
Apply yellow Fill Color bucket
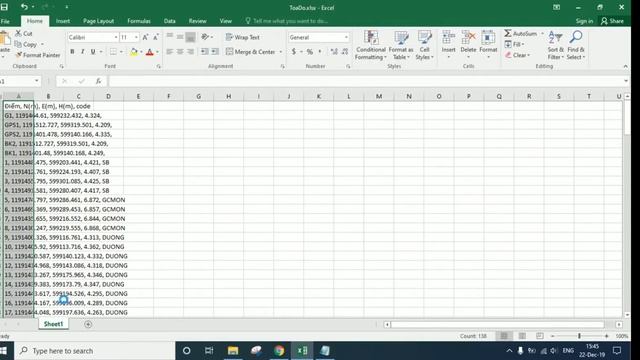(134, 52)
